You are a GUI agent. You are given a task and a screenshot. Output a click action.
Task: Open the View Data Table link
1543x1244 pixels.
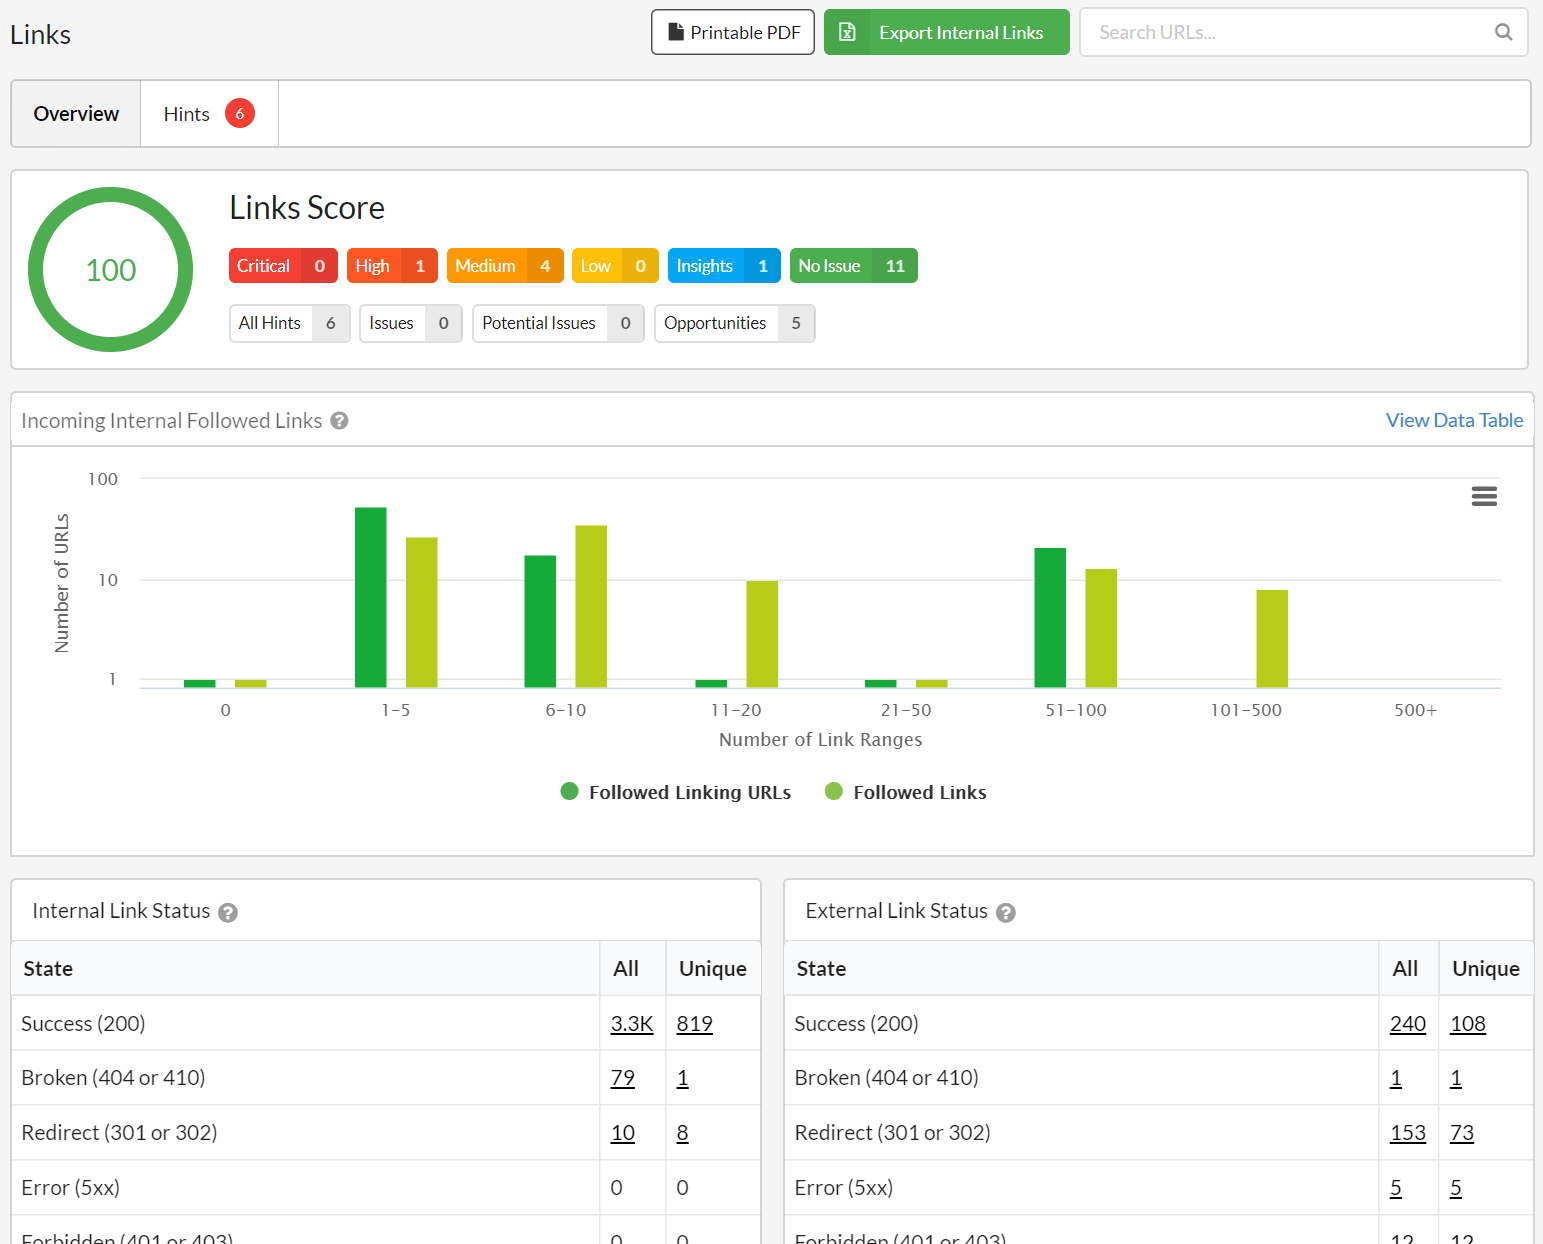pos(1453,421)
